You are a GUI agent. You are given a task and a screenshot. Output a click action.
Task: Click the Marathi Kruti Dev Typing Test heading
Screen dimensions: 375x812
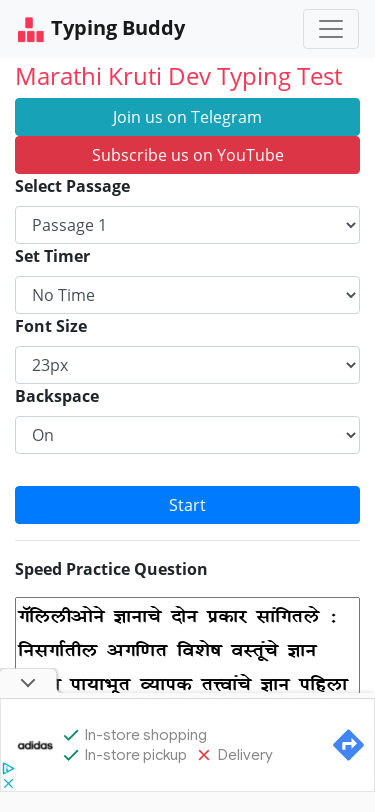(179, 77)
